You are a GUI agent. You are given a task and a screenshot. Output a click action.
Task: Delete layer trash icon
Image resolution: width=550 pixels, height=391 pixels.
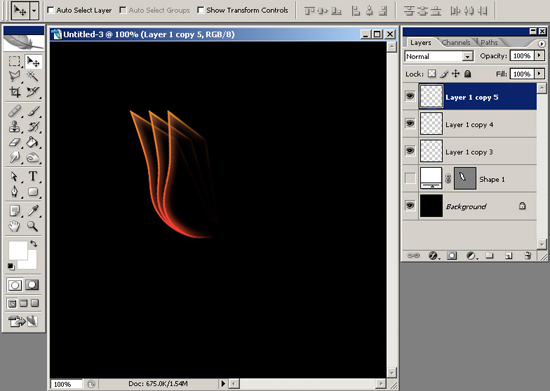pyautogui.click(x=528, y=256)
